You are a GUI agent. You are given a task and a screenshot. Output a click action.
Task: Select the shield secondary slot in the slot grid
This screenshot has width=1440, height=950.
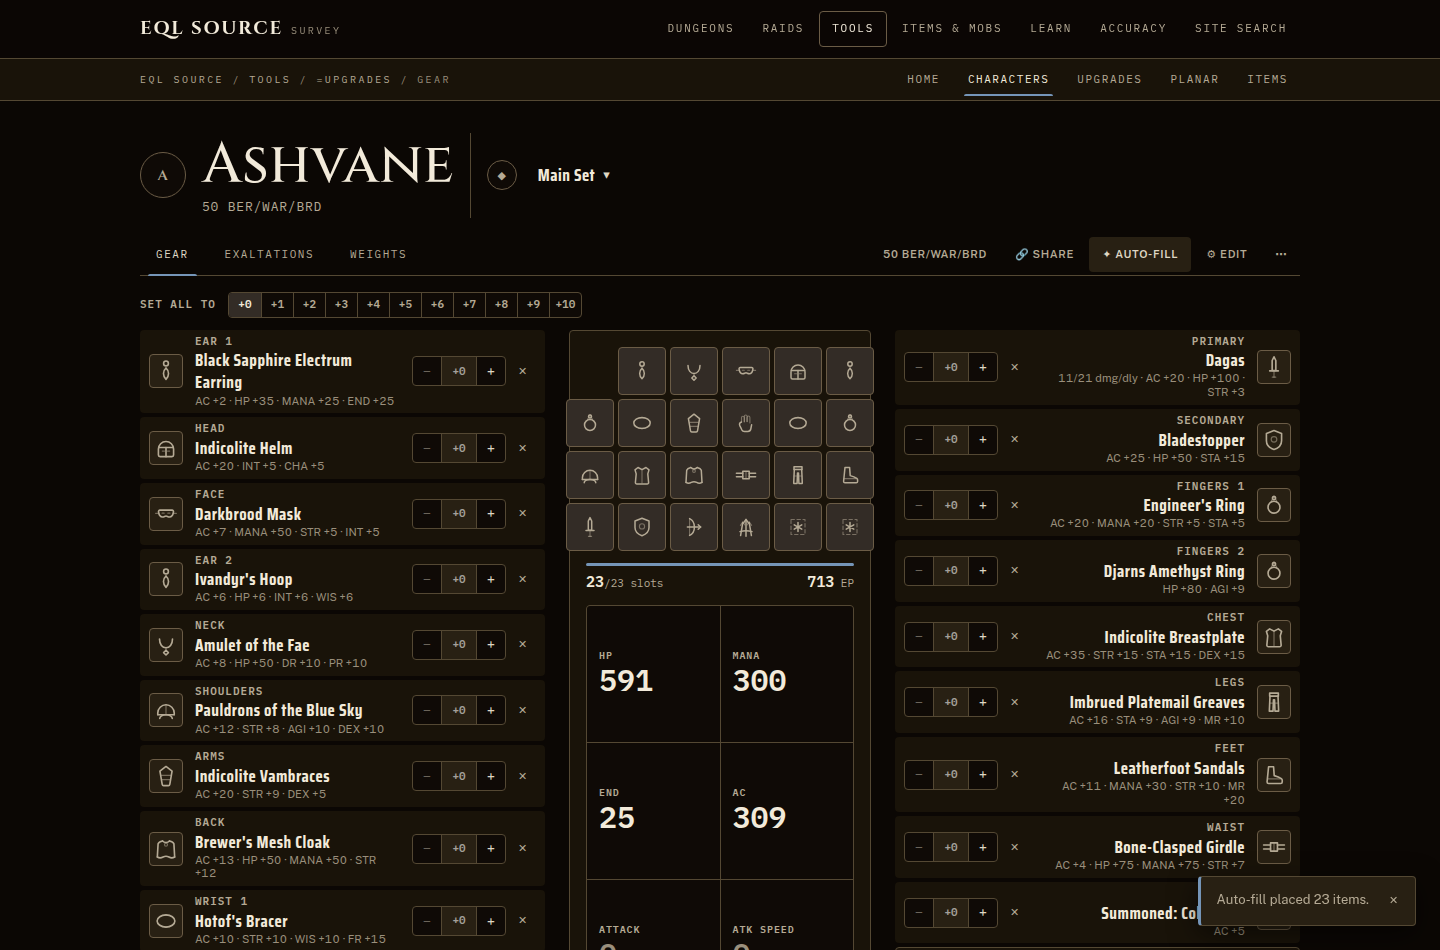642,527
